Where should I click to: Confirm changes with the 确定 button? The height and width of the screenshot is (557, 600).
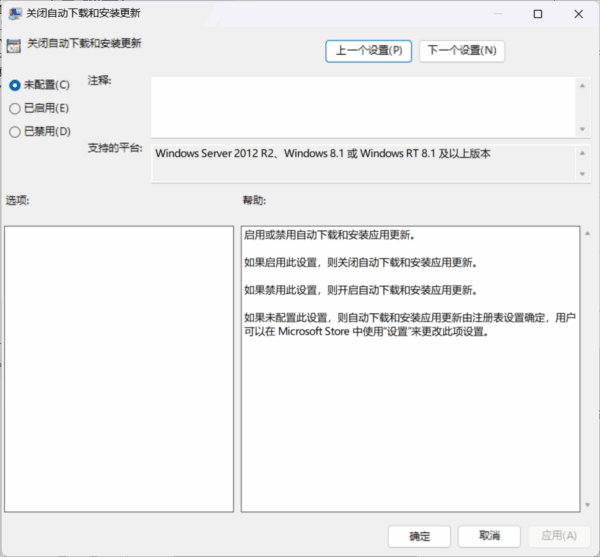(x=422, y=536)
